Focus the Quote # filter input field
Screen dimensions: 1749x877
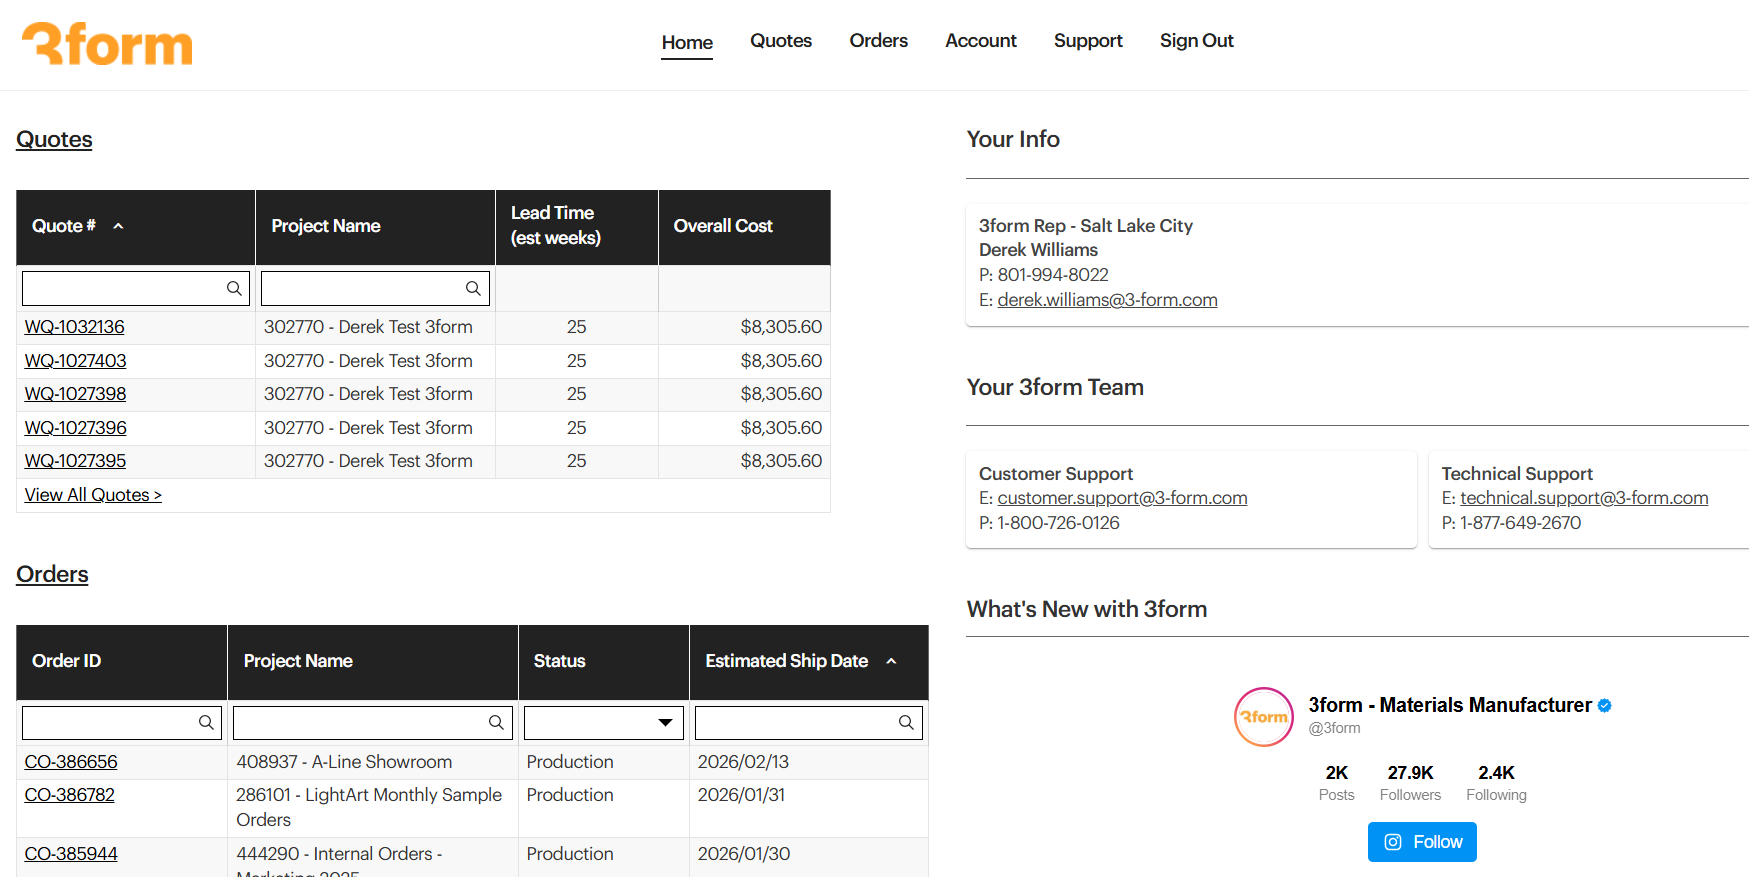tap(122, 289)
